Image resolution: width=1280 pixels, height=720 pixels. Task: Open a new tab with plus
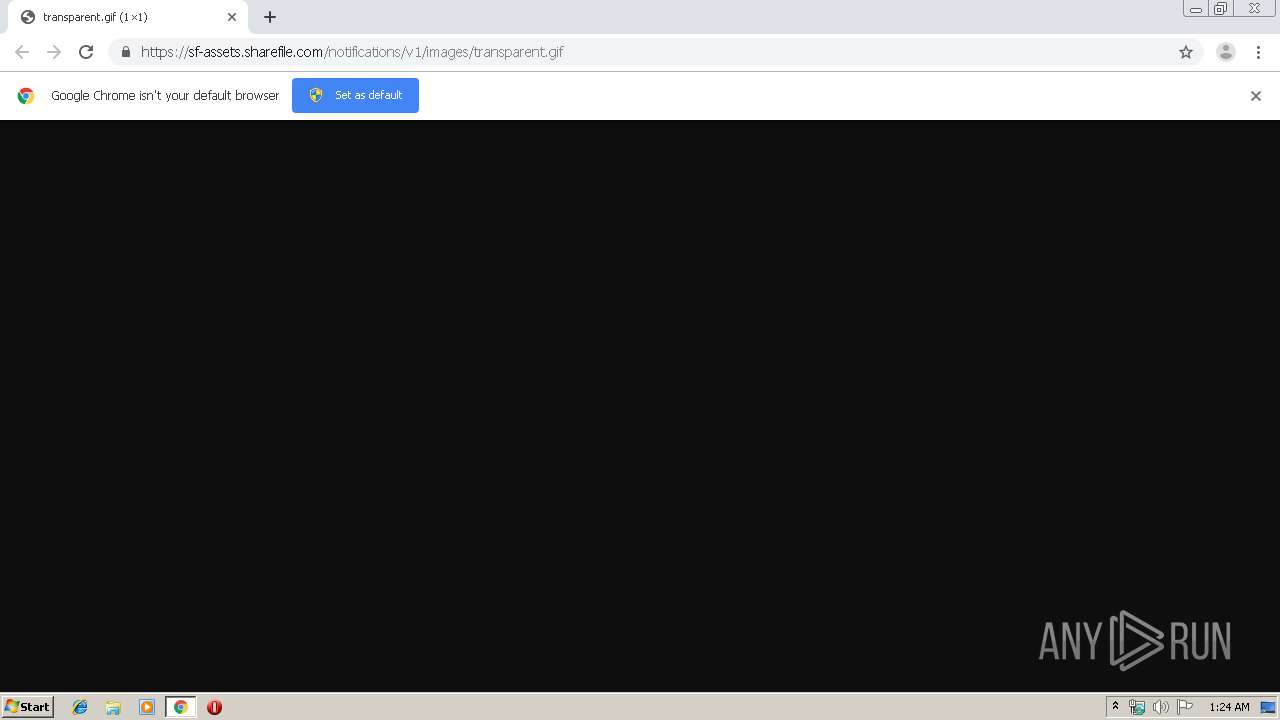270,17
